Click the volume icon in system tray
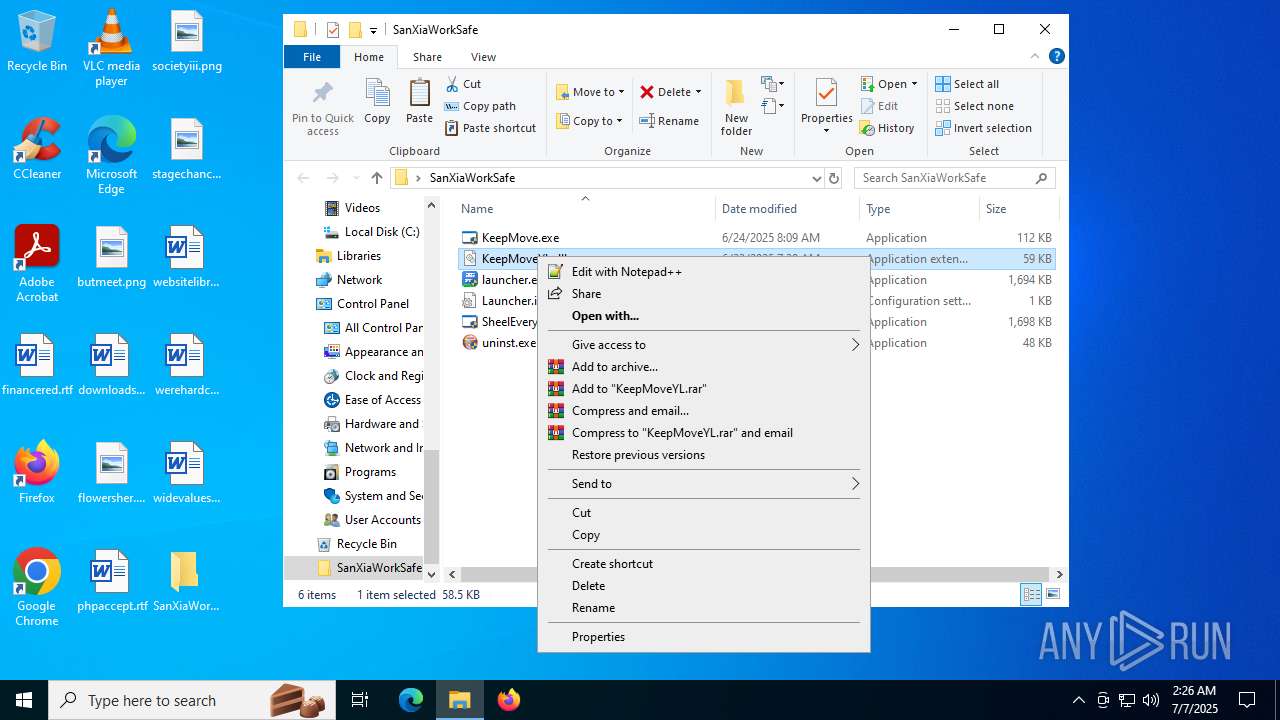The image size is (1280, 720). pyautogui.click(x=1151, y=700)
